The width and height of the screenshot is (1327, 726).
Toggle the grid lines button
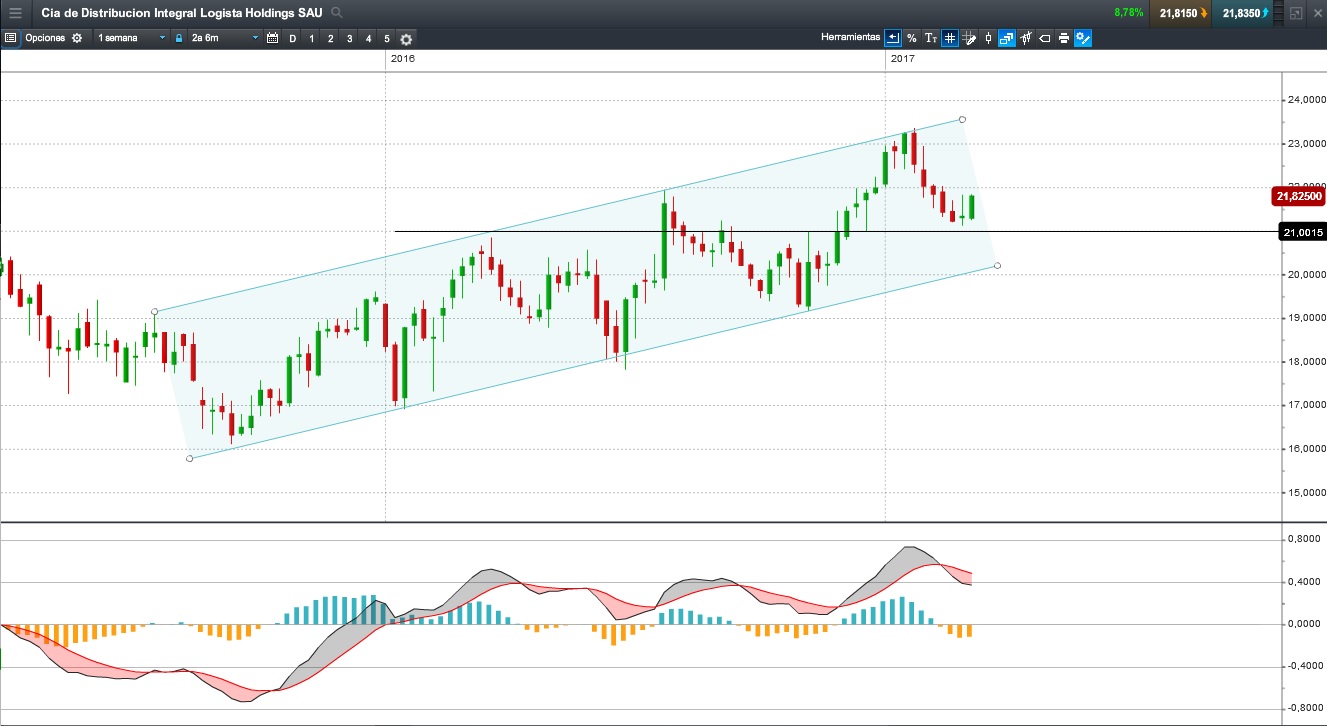949,38
